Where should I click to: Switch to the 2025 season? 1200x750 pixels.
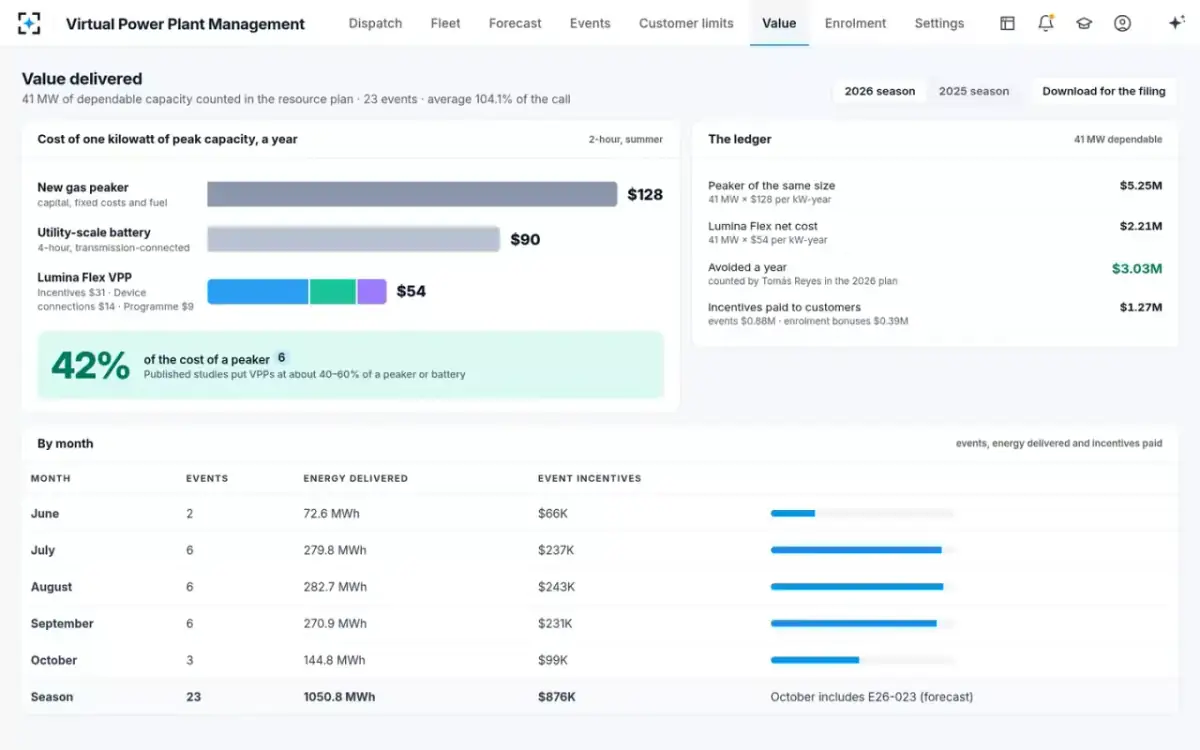974,91
